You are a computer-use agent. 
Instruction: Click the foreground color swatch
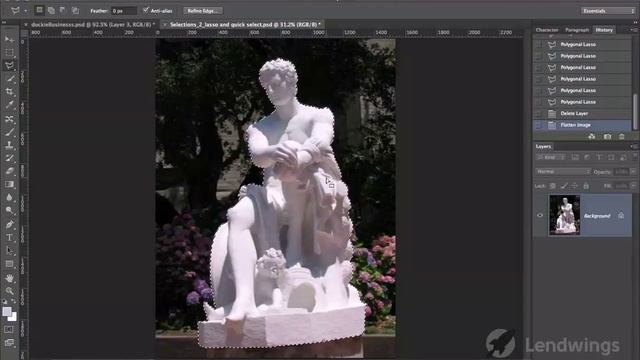point(7,311)
